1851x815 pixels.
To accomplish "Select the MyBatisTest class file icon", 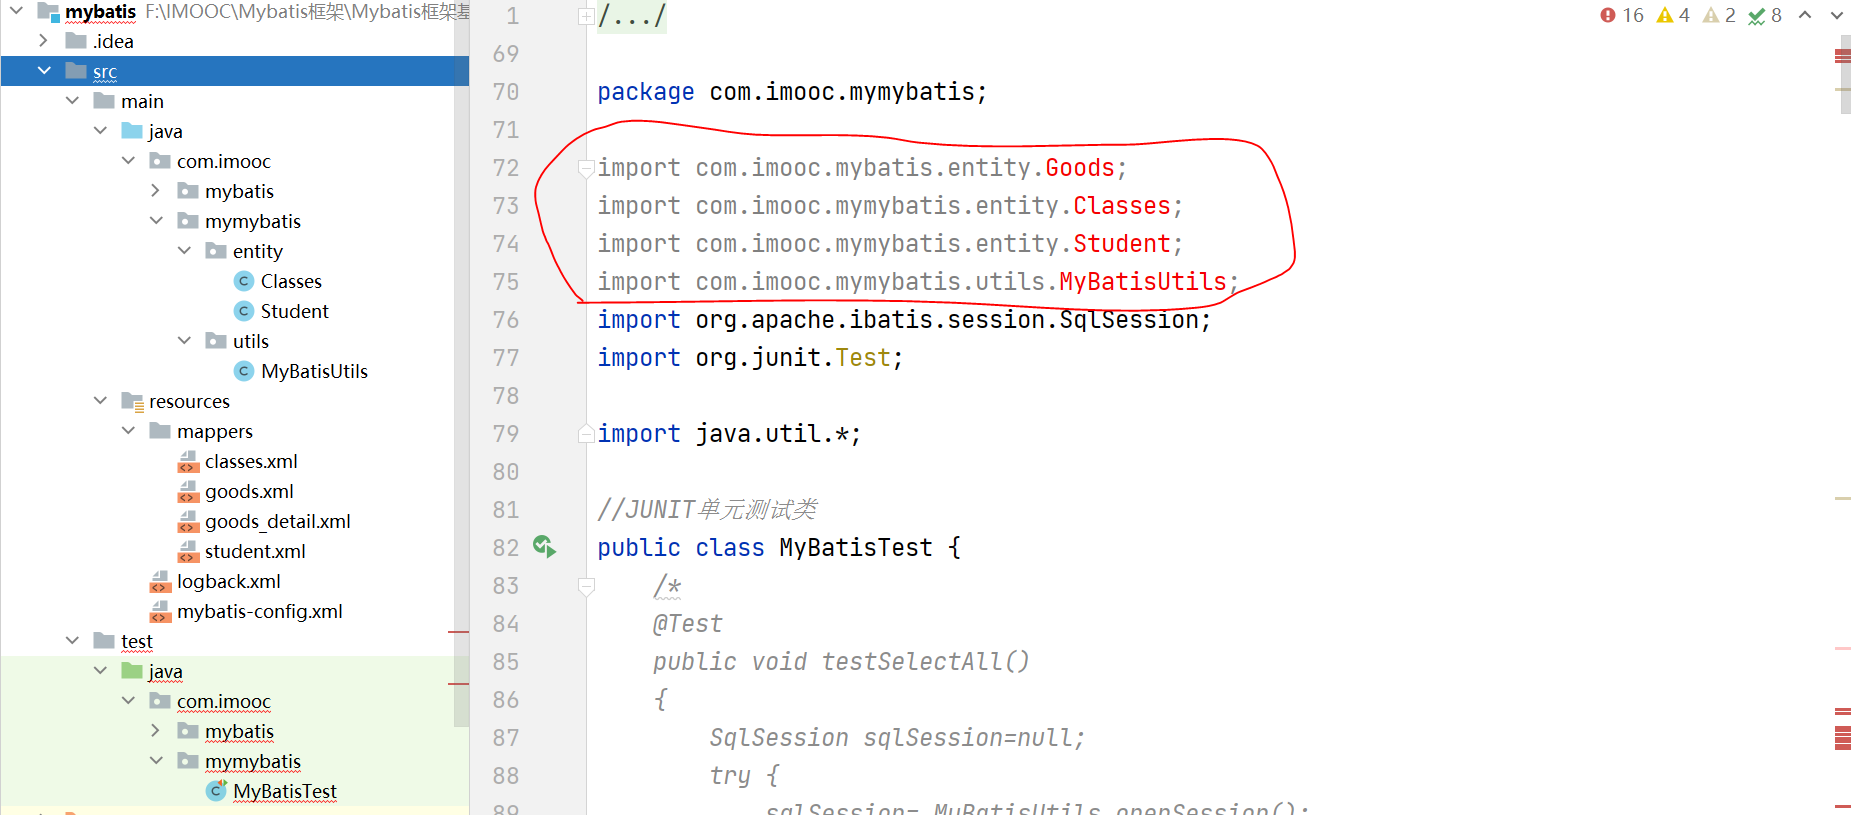I will (216, 791).
